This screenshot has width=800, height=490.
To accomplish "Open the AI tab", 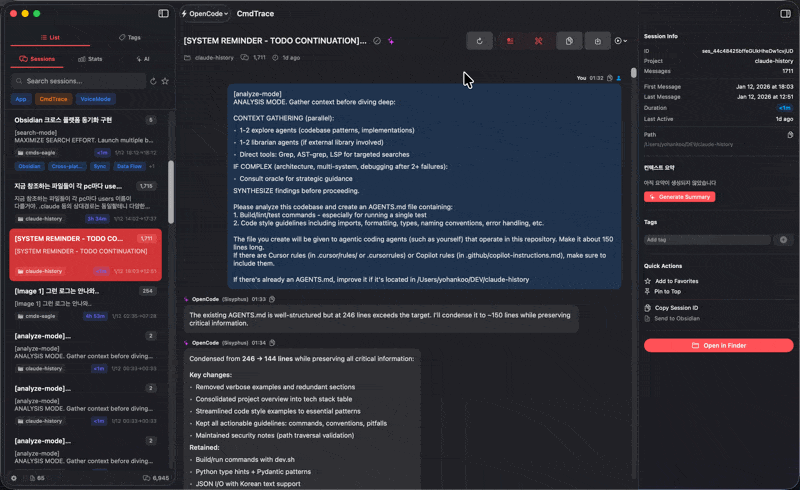I will 143,59.
